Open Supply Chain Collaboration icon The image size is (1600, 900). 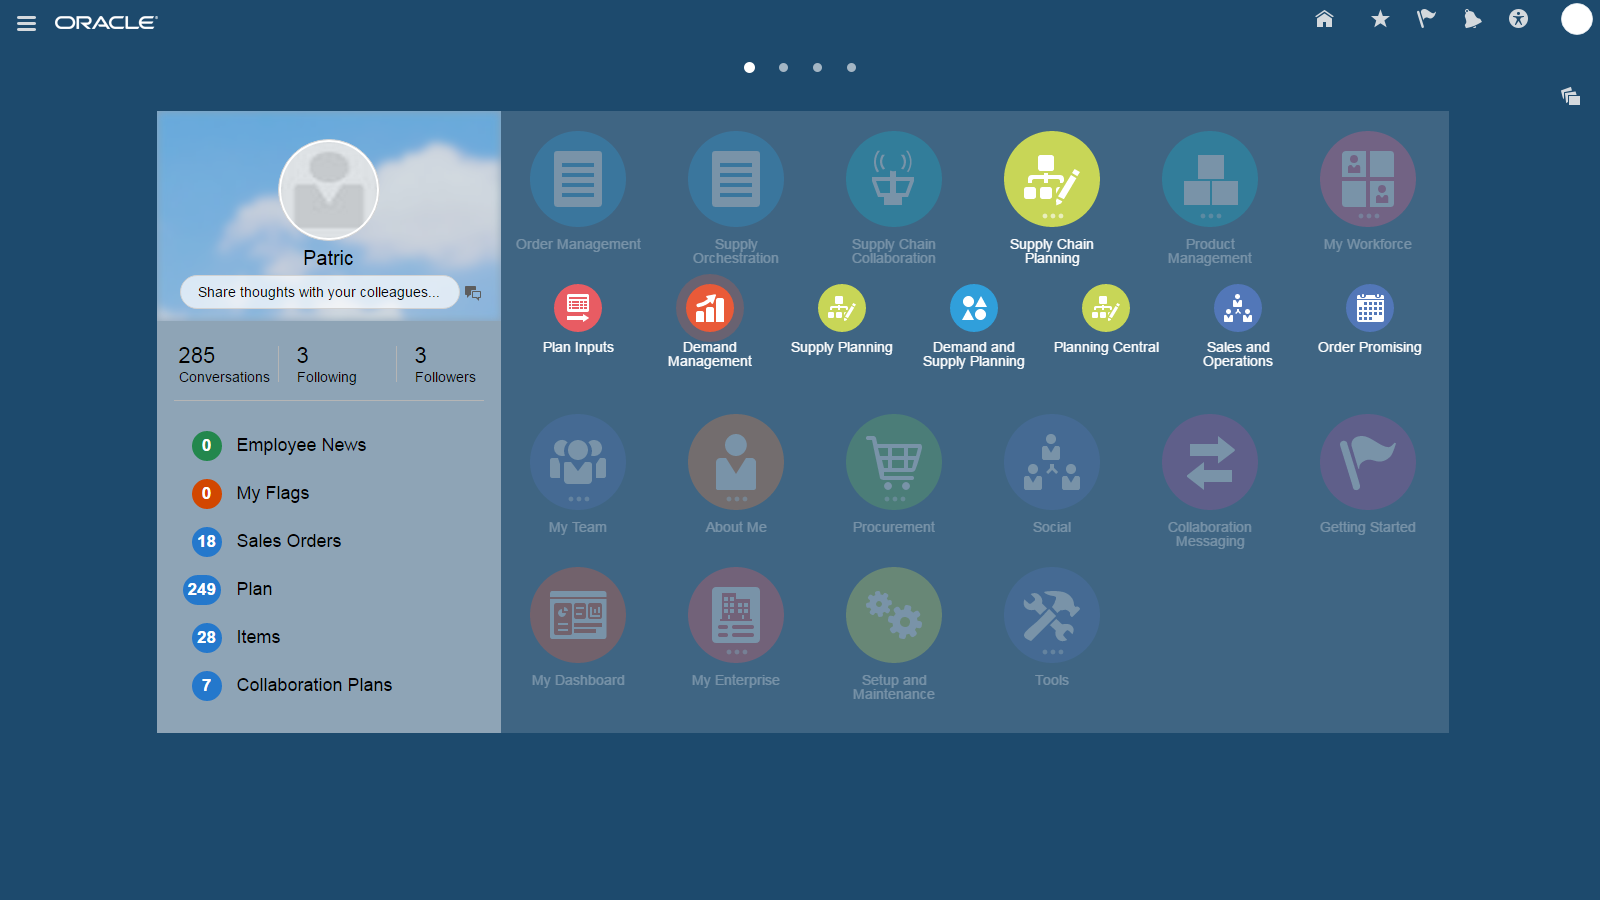(894, 179)
